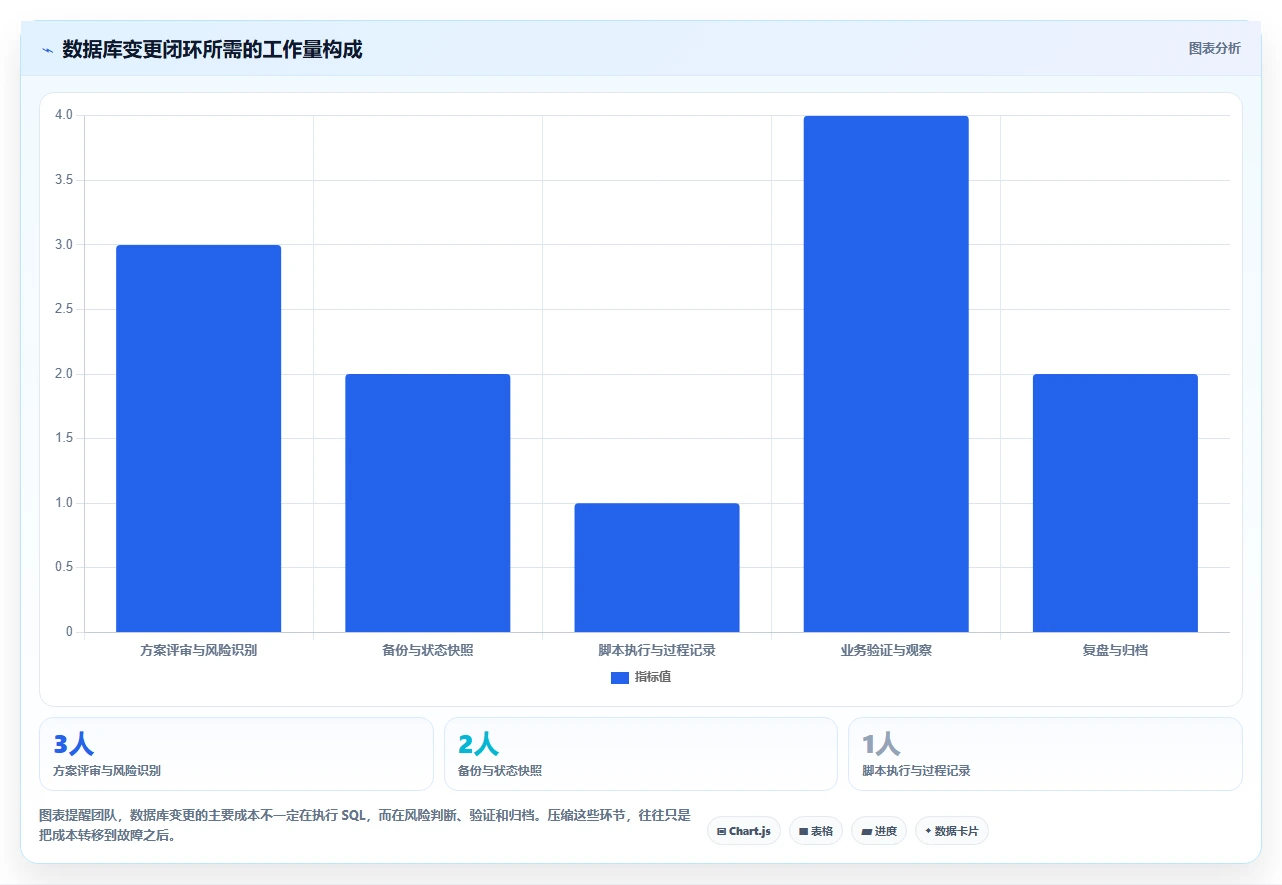
Task: Select the 脚本执行与过程记录 bar
Action: click(657, 567)
